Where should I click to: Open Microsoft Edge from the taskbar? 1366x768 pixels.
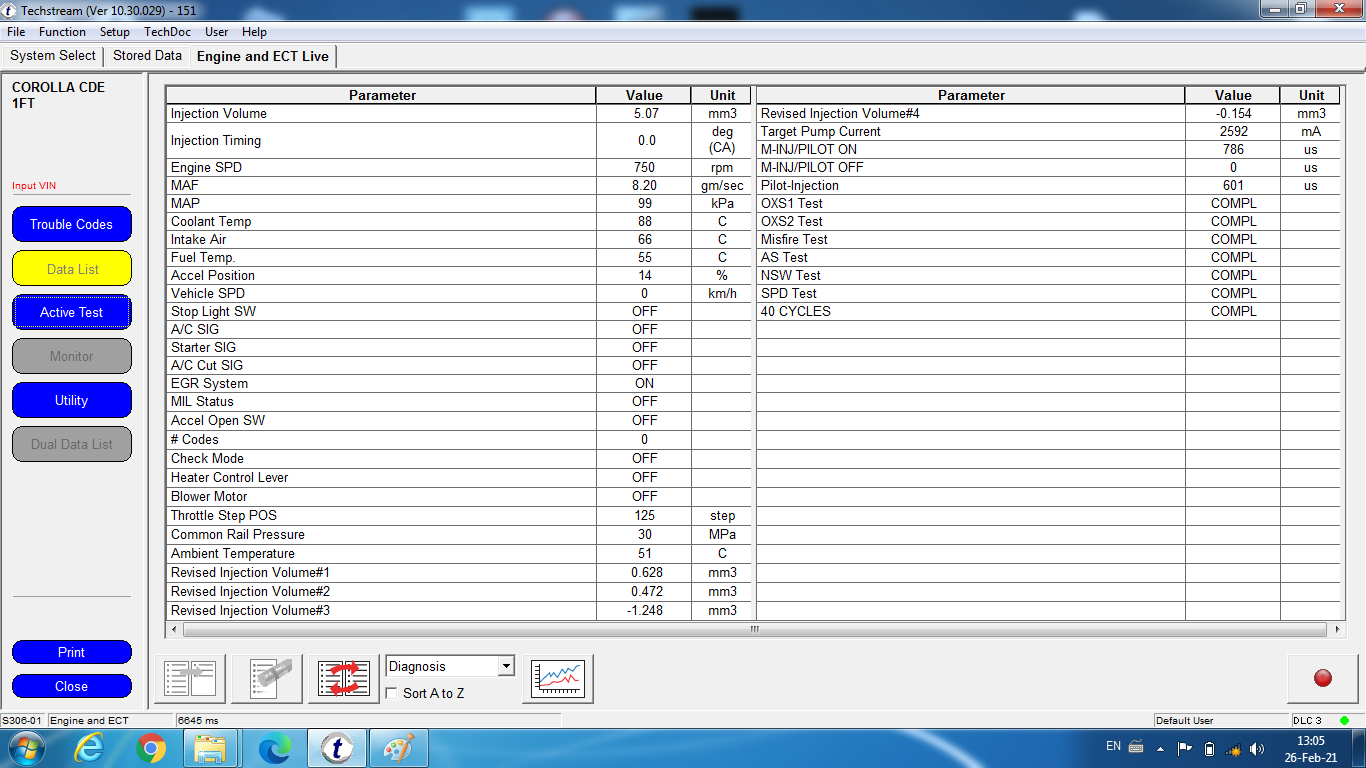(274, 748)
